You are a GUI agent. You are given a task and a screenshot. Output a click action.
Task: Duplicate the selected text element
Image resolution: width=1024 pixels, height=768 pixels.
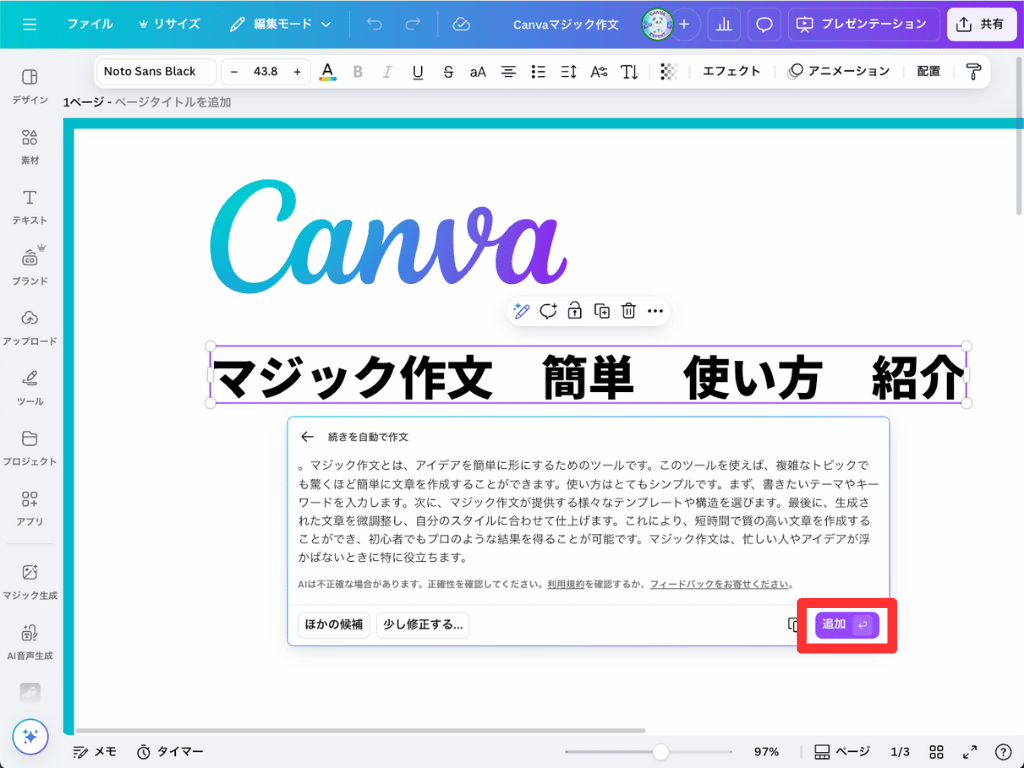coord(601,311)
